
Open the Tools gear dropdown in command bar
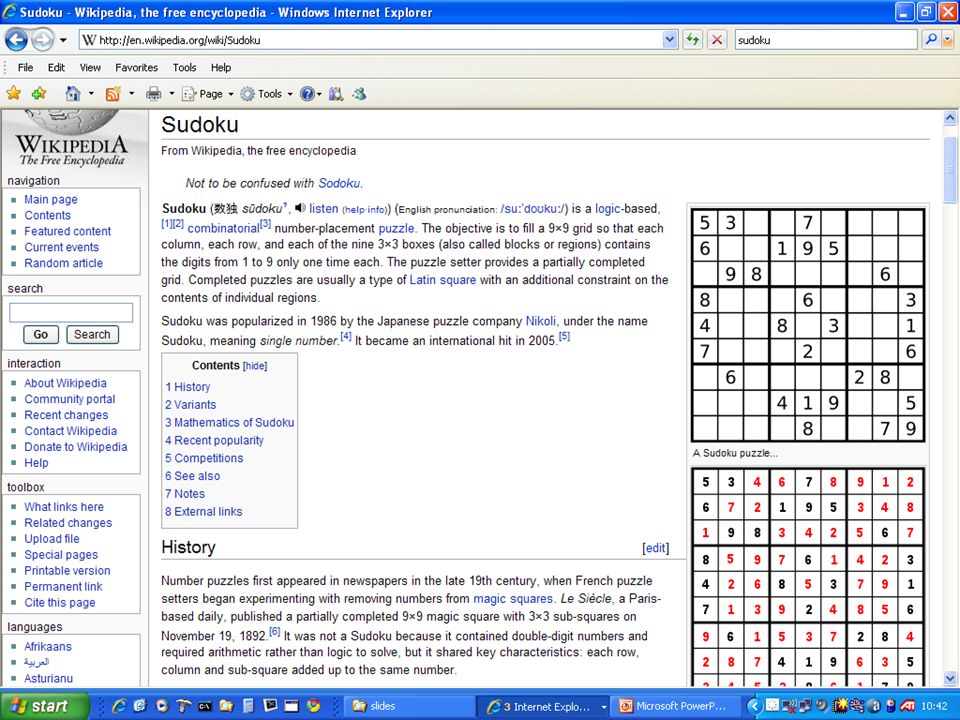point(266,94)
